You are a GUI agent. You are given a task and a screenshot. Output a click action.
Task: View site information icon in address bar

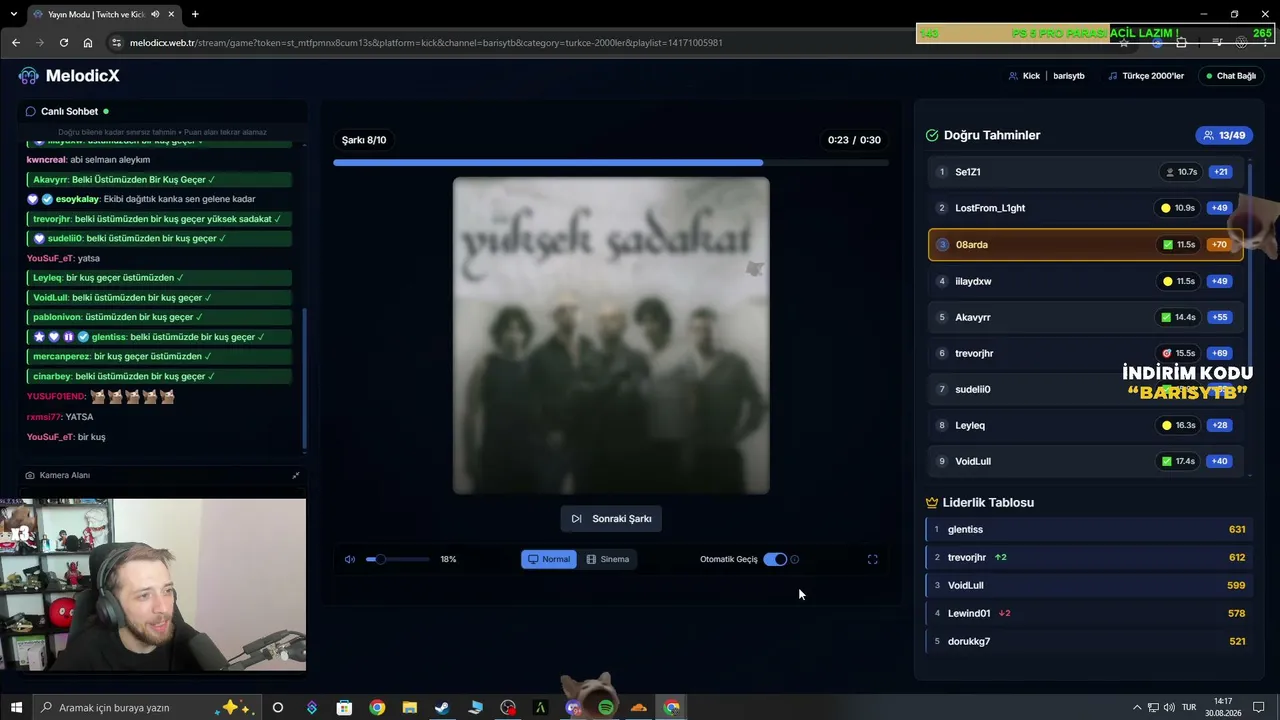[117, 43]
